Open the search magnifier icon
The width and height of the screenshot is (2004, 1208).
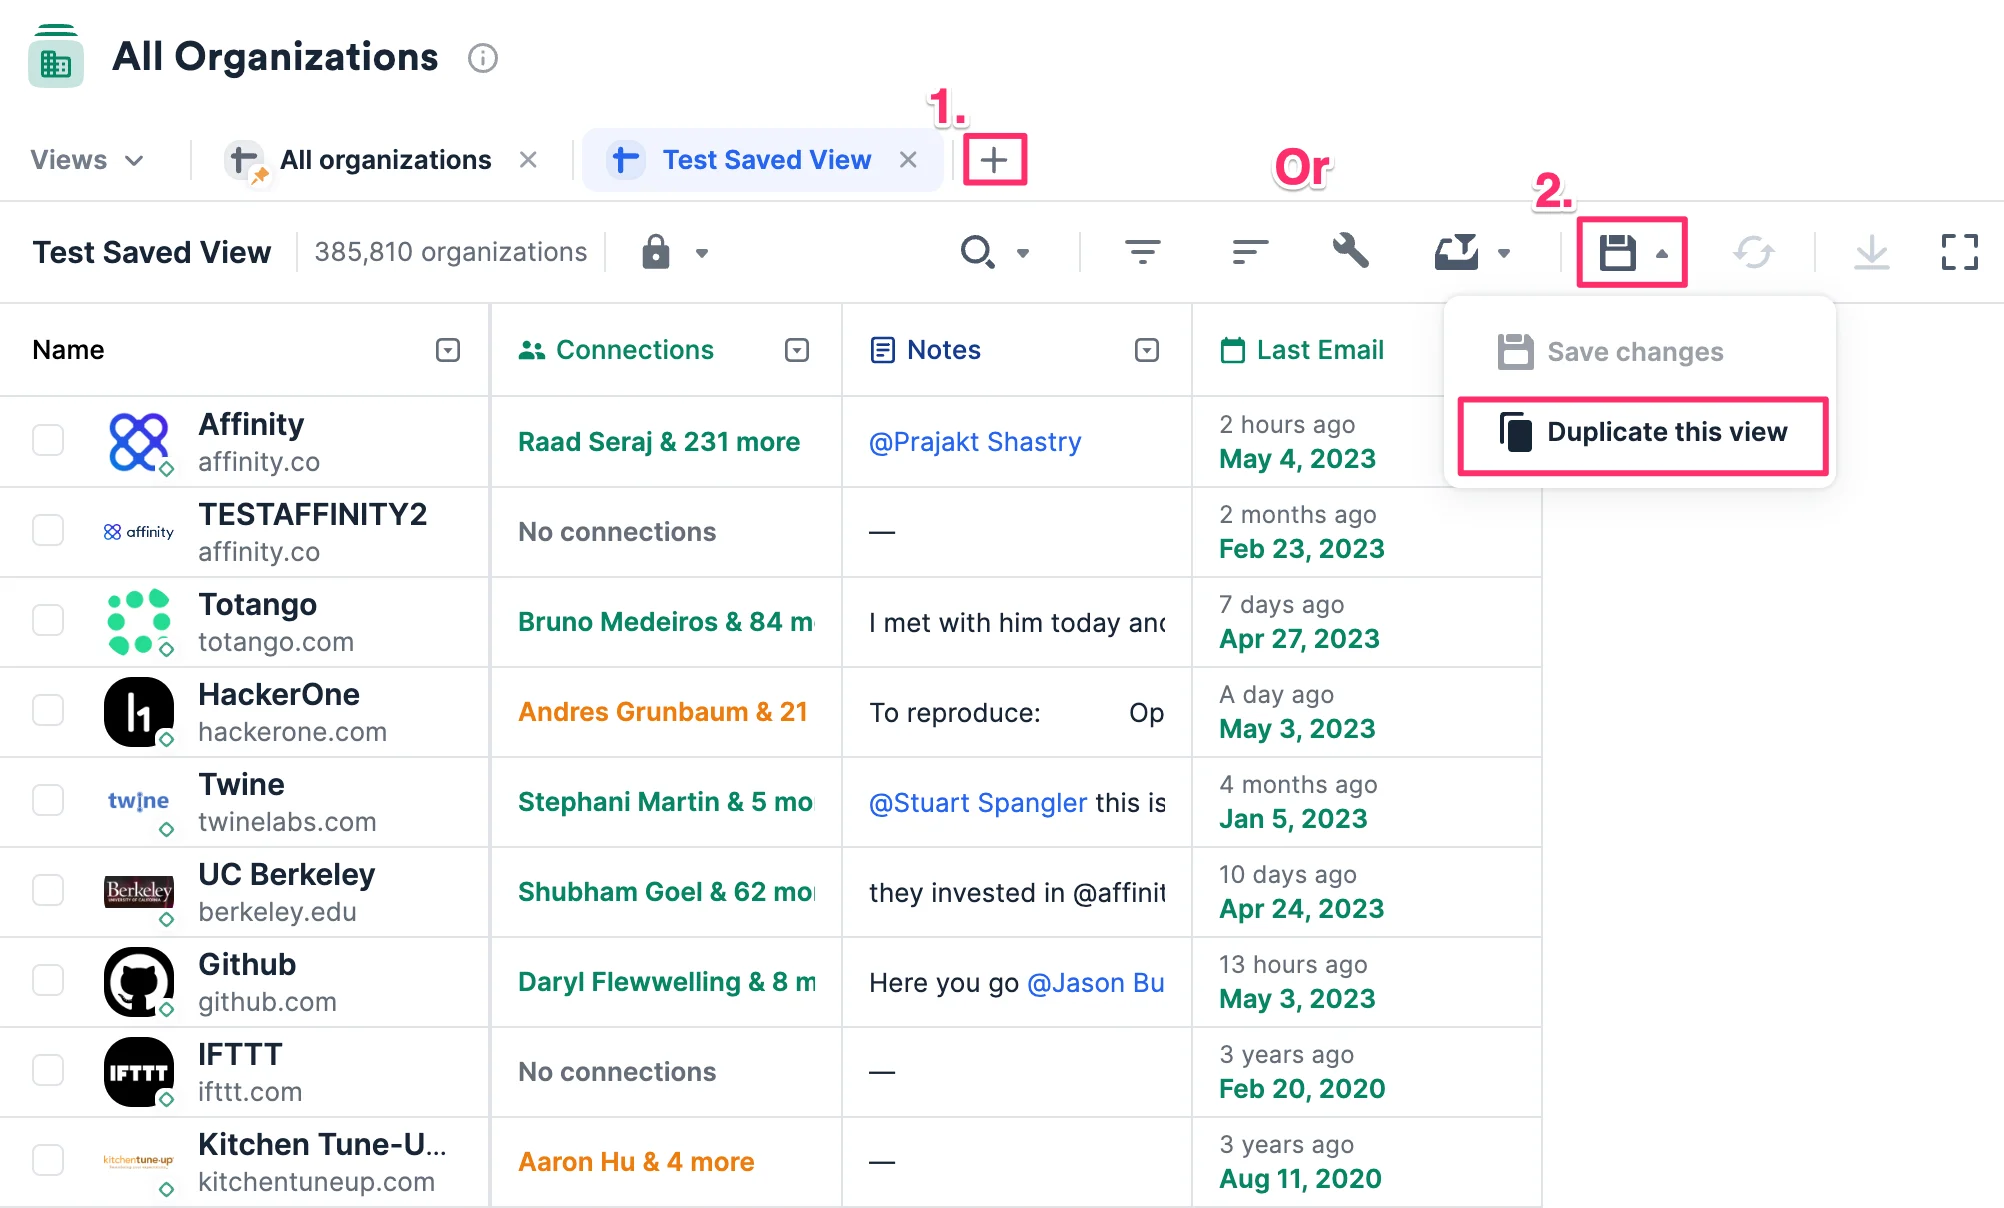(x=977, y=252)
